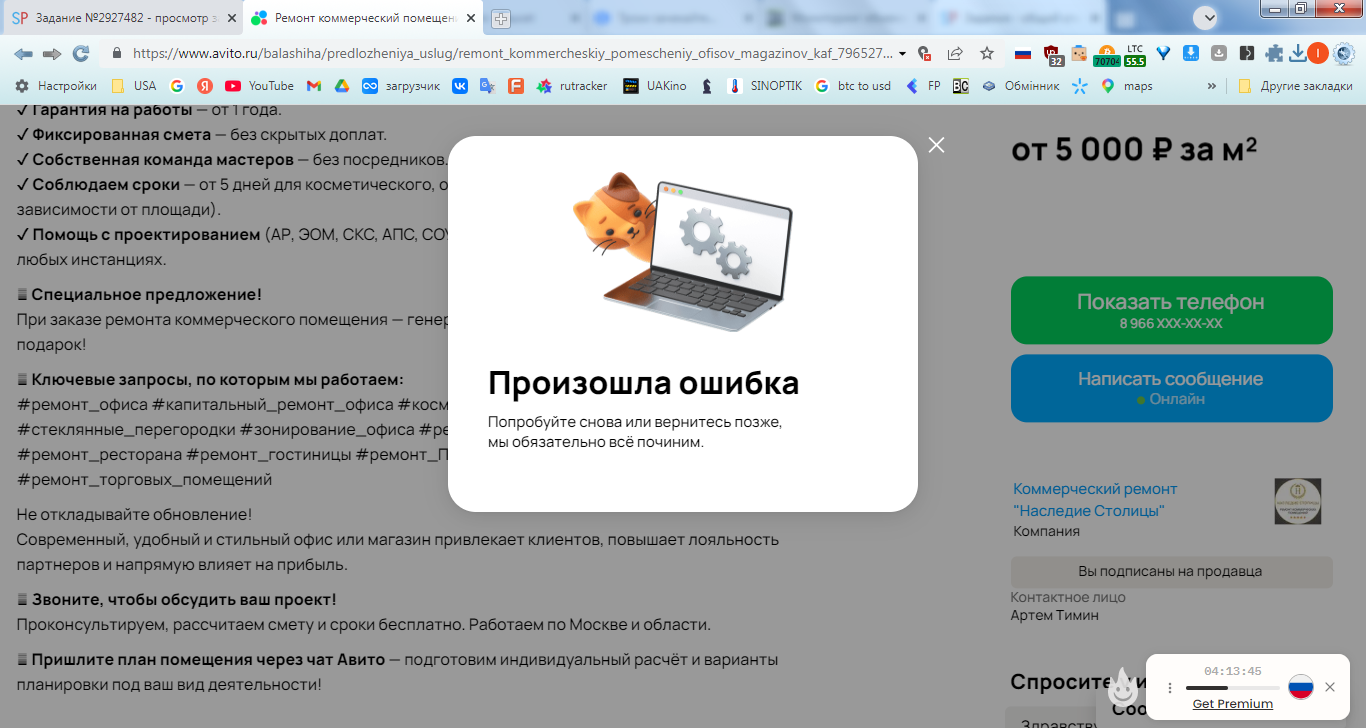
Task: Open the Bitcoin price ticker extension
Action: pyautogui.click(x=1106, y=55)
